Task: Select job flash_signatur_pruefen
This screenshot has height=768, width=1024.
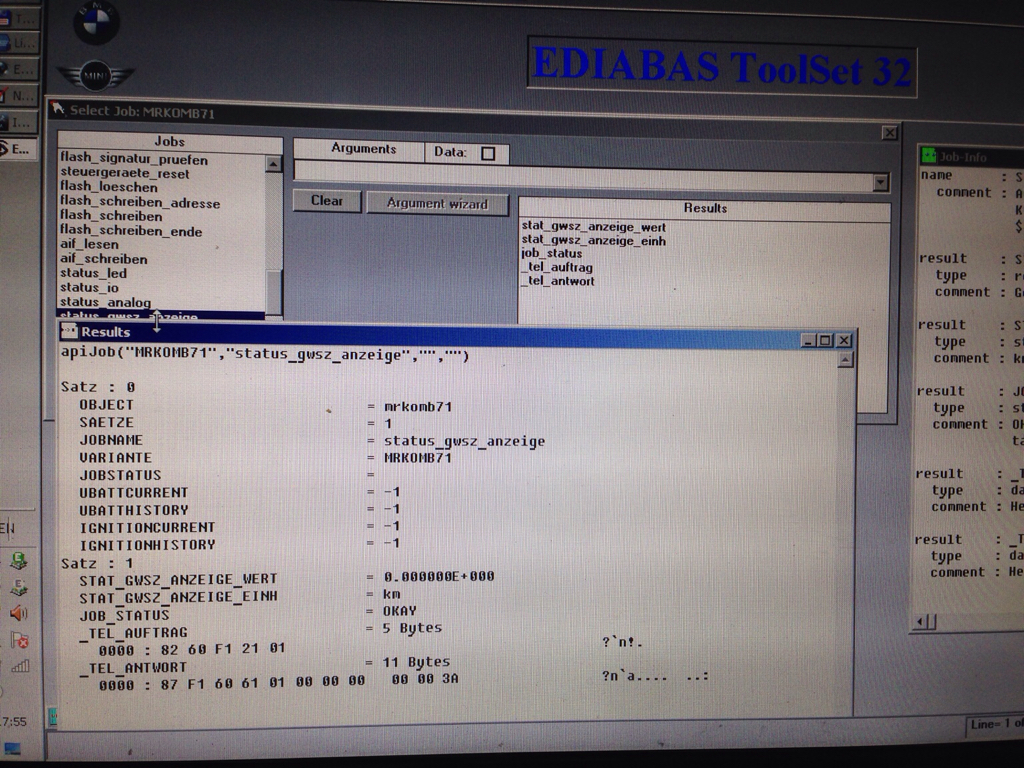Action: click(x=134, y=159)
